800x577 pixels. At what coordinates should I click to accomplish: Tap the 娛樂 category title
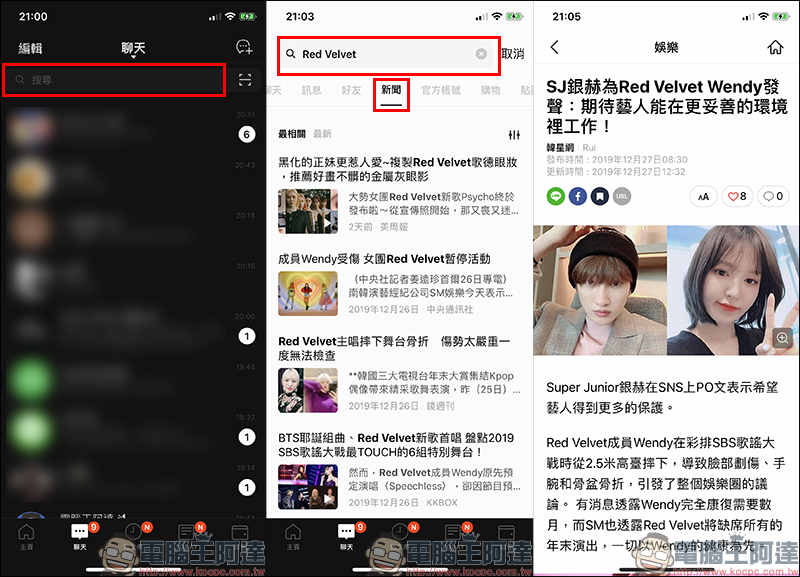tap(666, 47)
